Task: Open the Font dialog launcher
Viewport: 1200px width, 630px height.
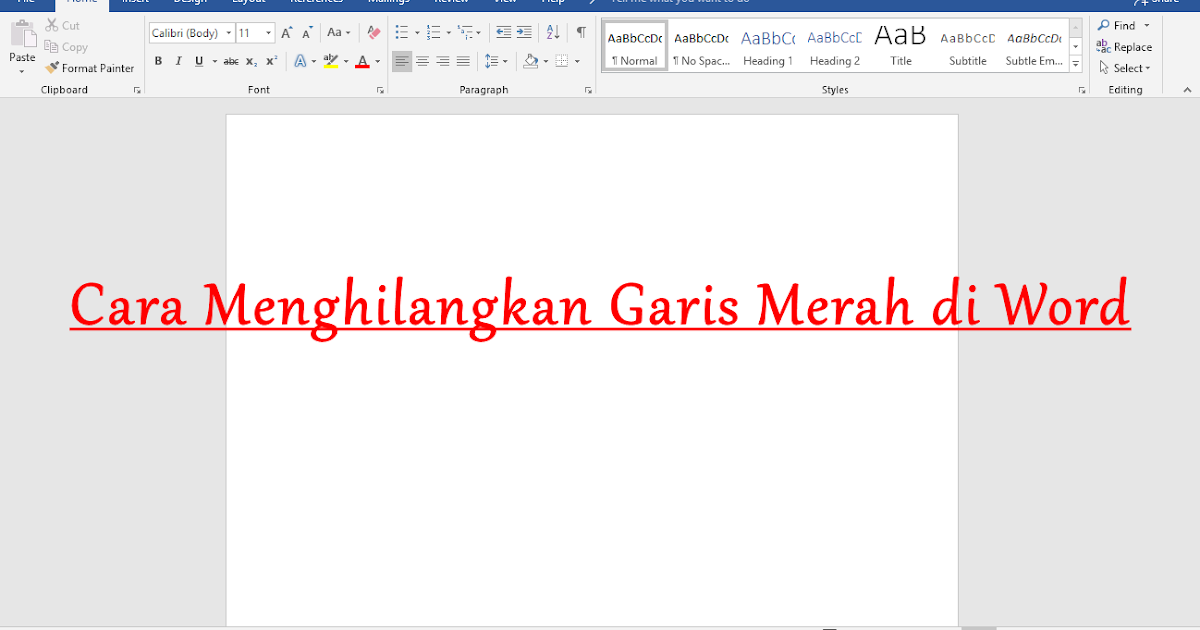Action: (x=380, y=90)
